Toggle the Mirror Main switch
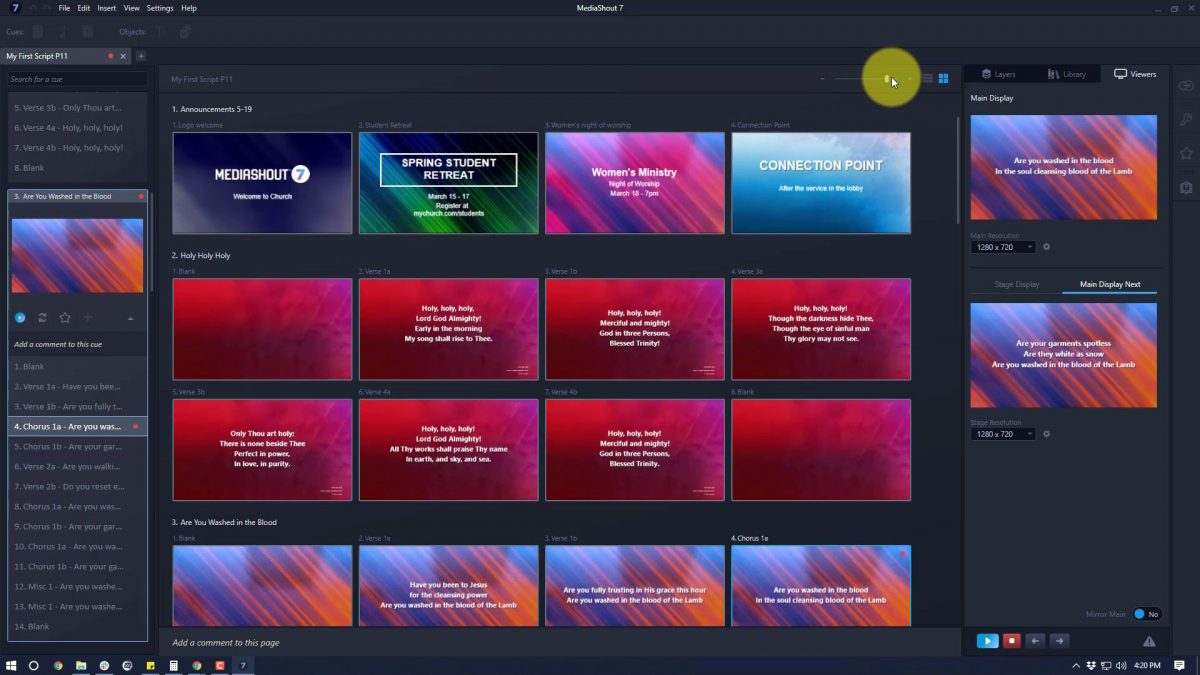This screenshot has height=675, width=1200. (1146, 614)
